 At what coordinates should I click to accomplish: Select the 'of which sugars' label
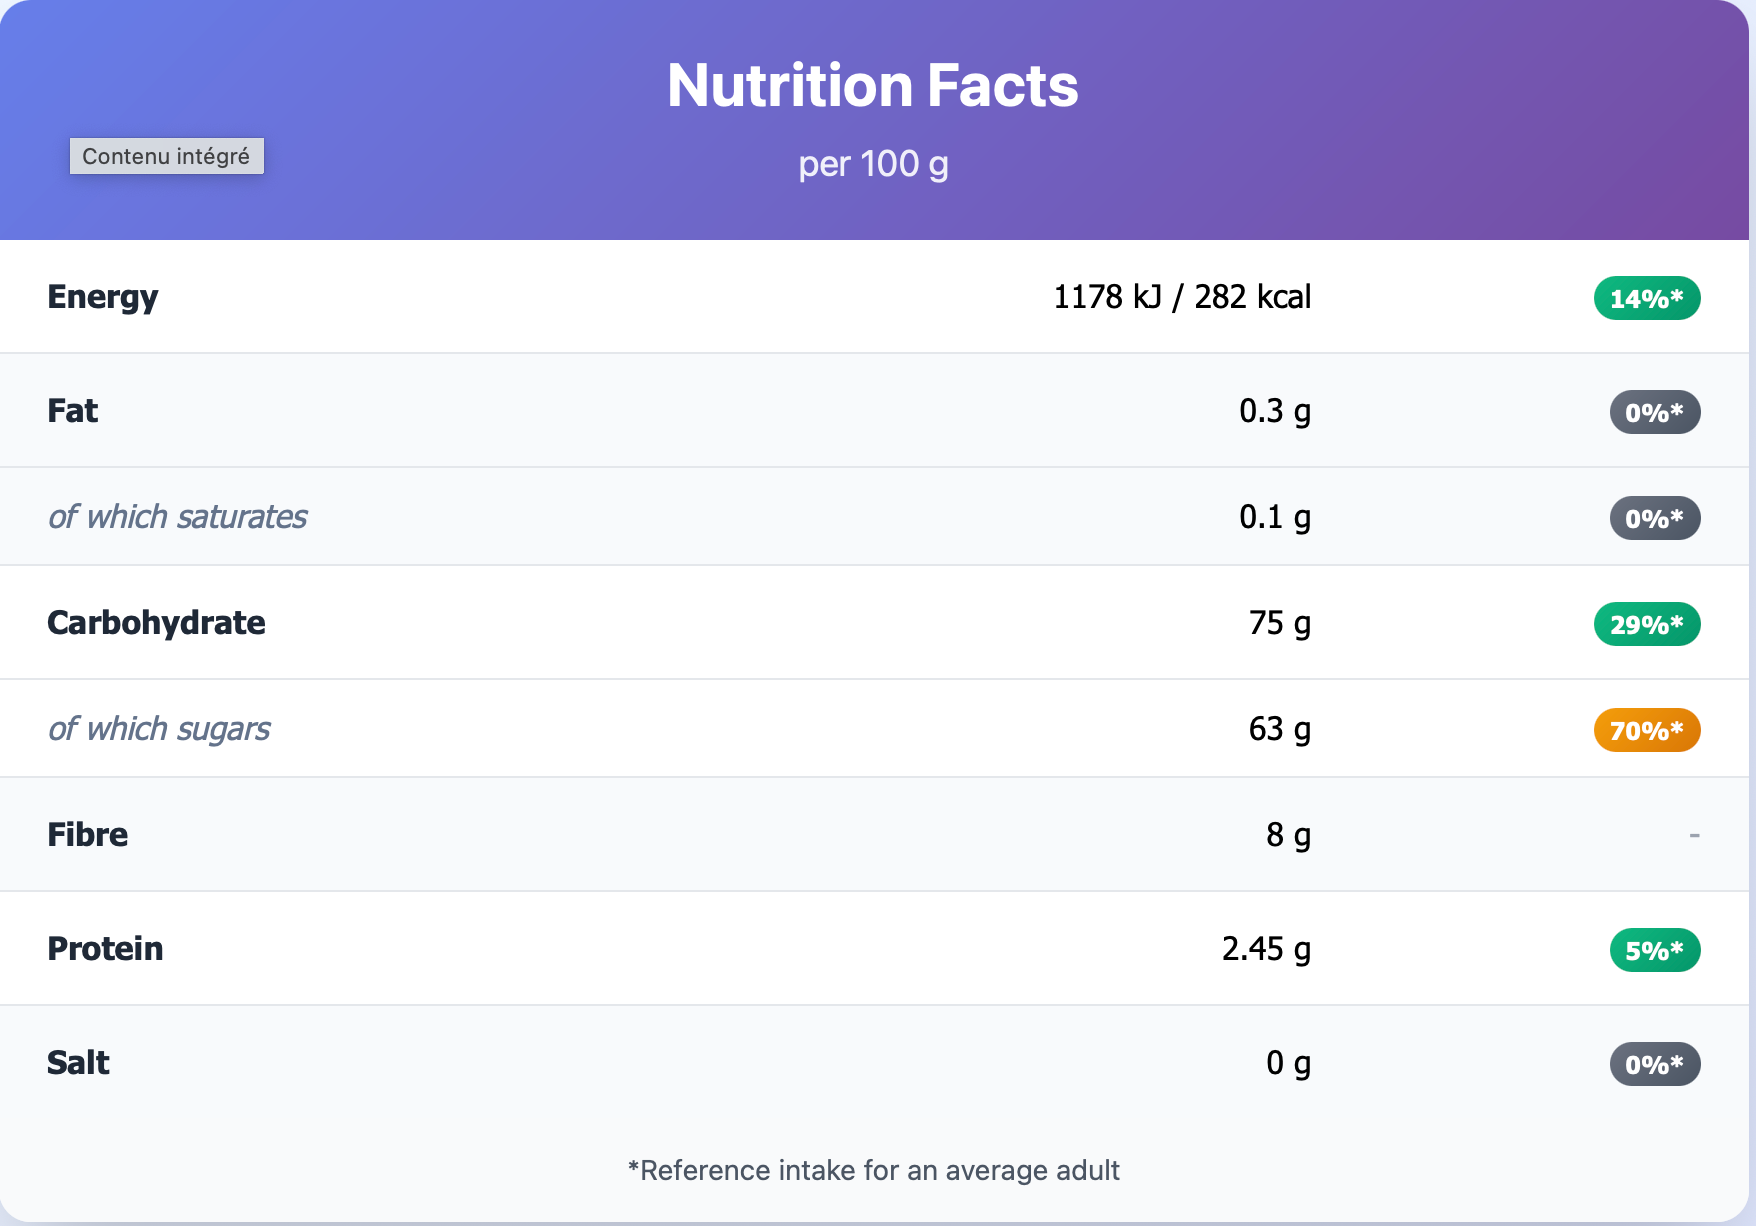(159, 729)
